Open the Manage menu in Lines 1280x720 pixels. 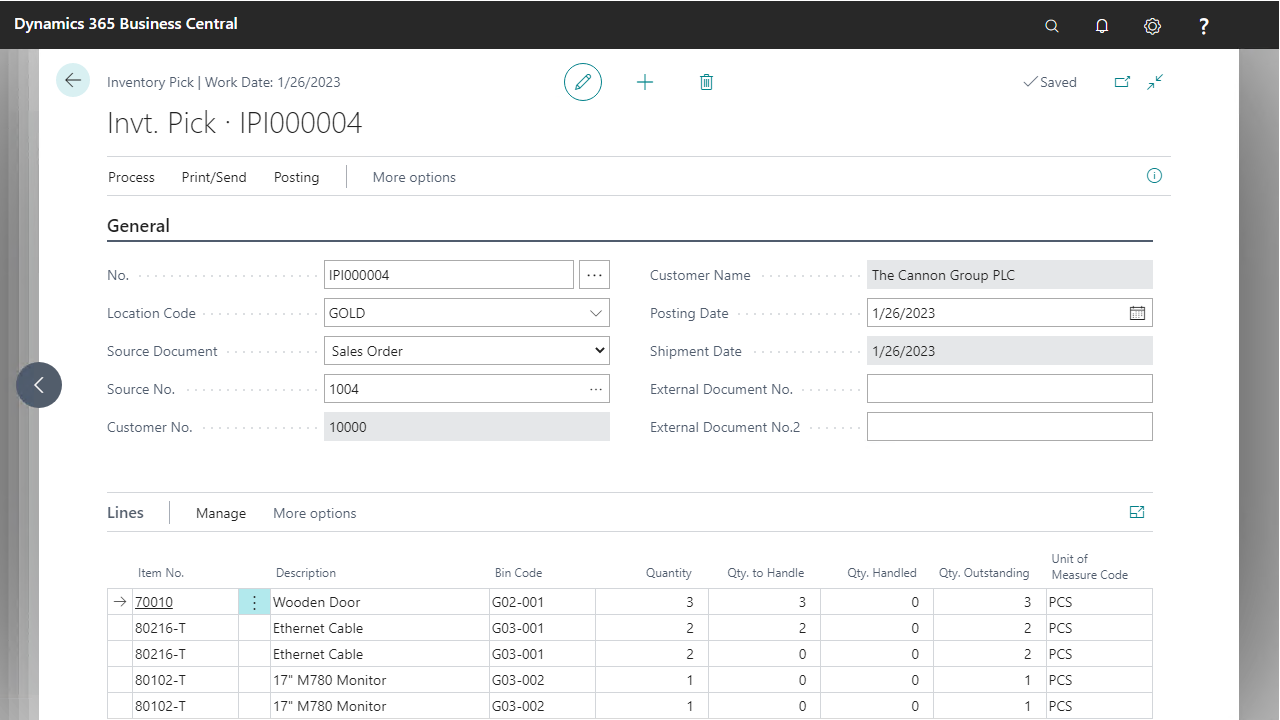pos(221,513)
